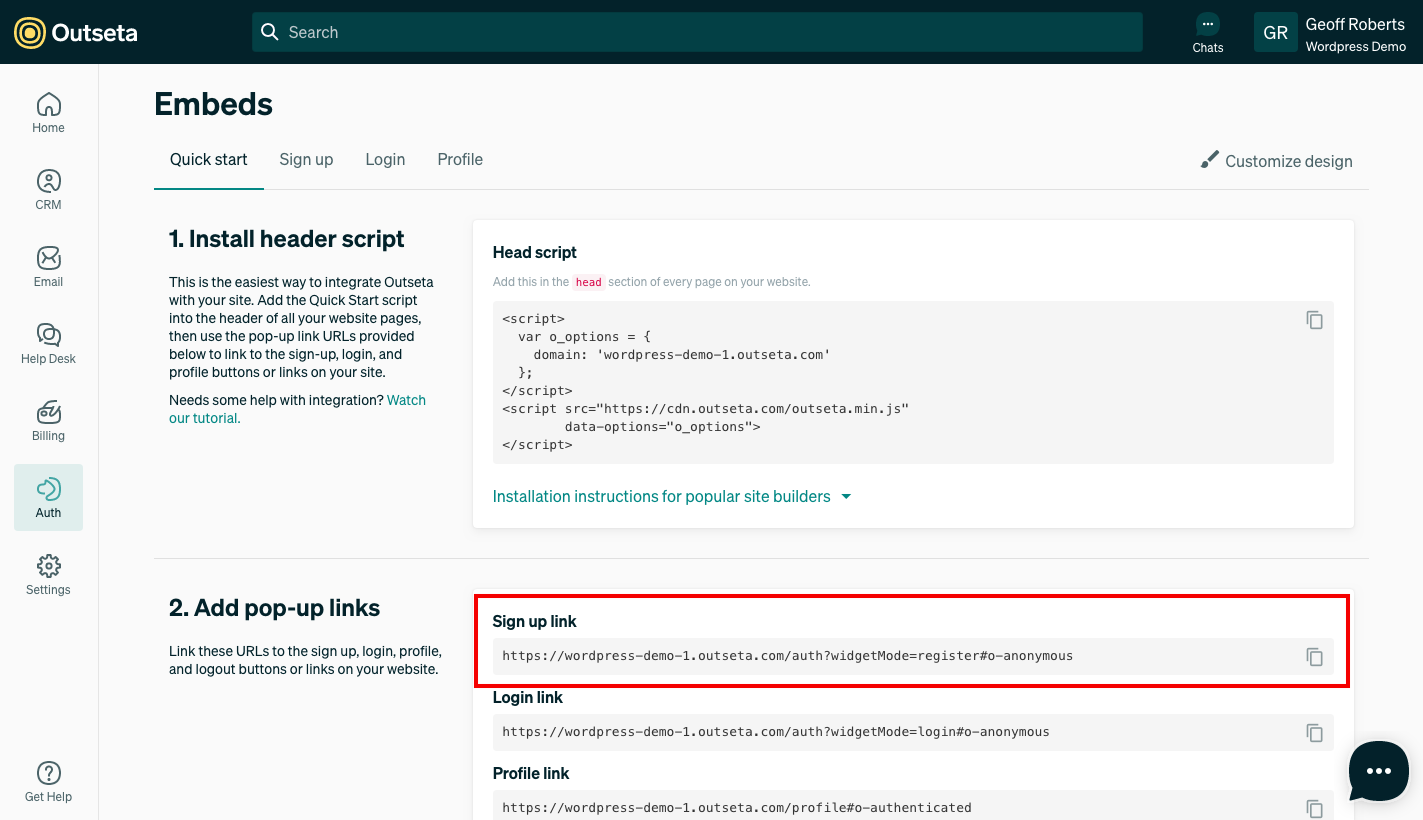
Task: Click the 'Wordpress Demo' account label
Action: tap(1356, 47)
